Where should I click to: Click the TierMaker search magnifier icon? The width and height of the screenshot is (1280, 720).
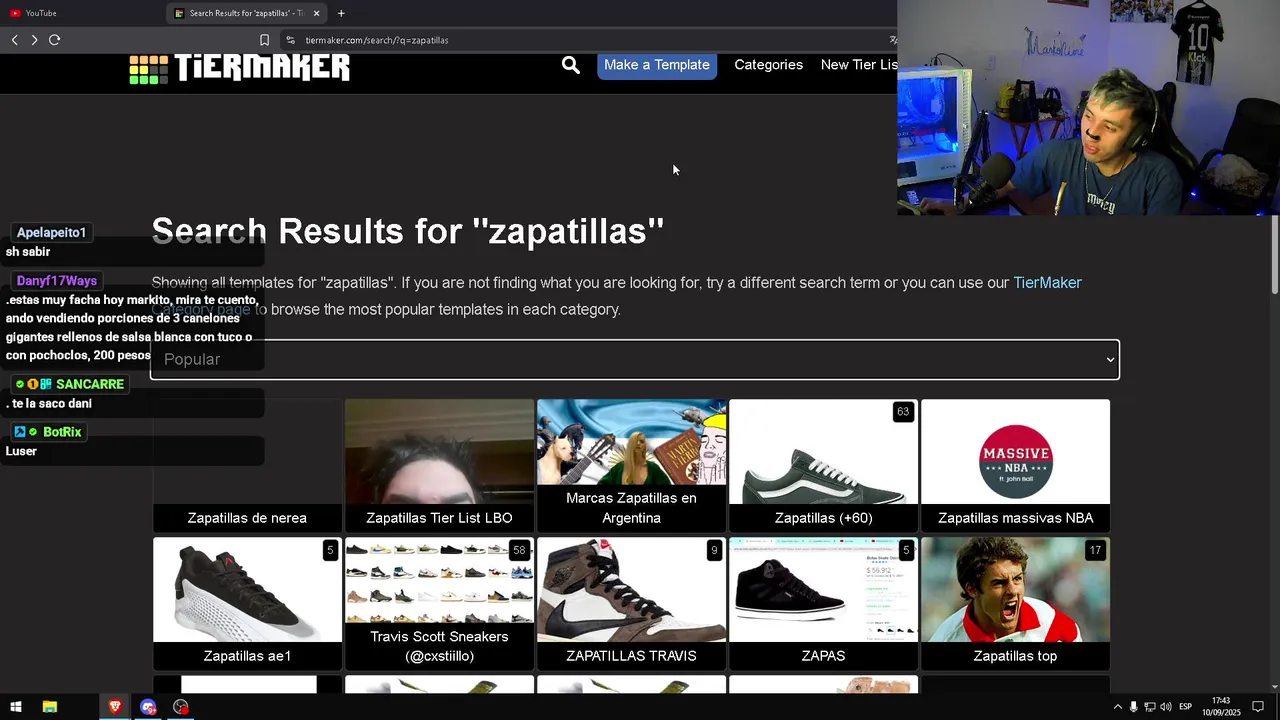571,65
